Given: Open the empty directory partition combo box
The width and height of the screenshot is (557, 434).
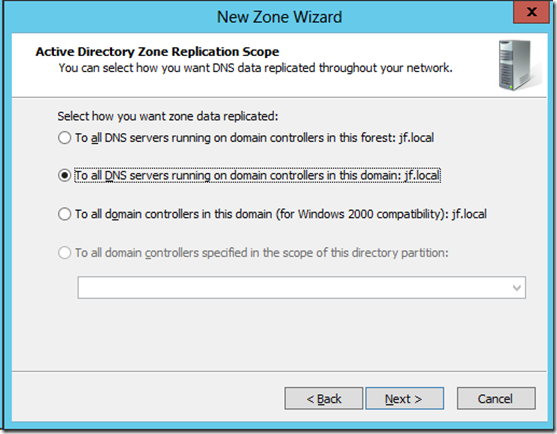Looking at the screenshot, I should click(x=302, y=288).
